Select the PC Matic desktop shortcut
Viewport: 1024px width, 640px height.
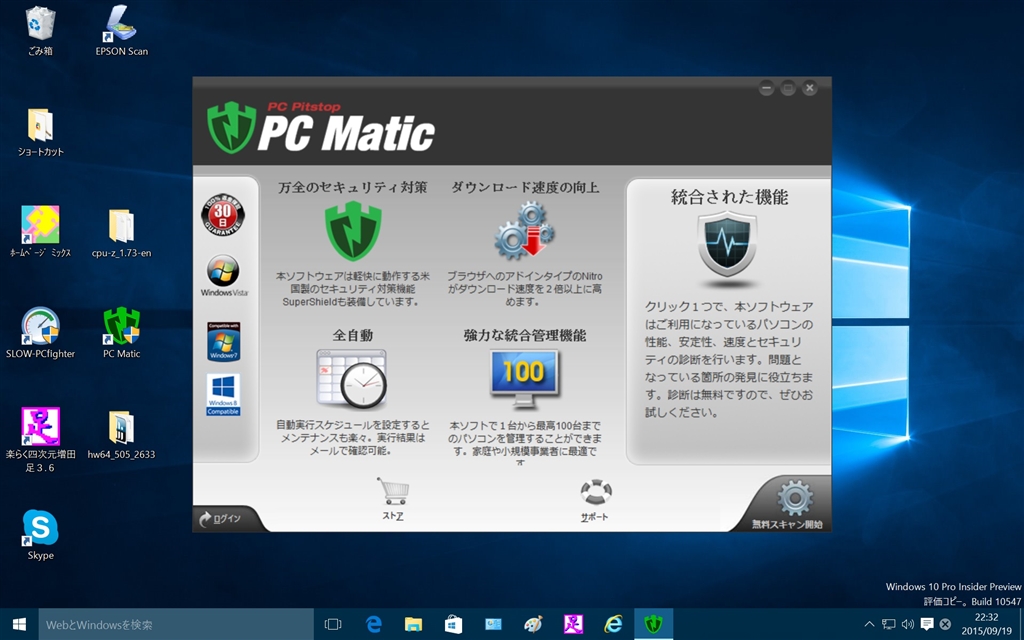pos(121,333)
